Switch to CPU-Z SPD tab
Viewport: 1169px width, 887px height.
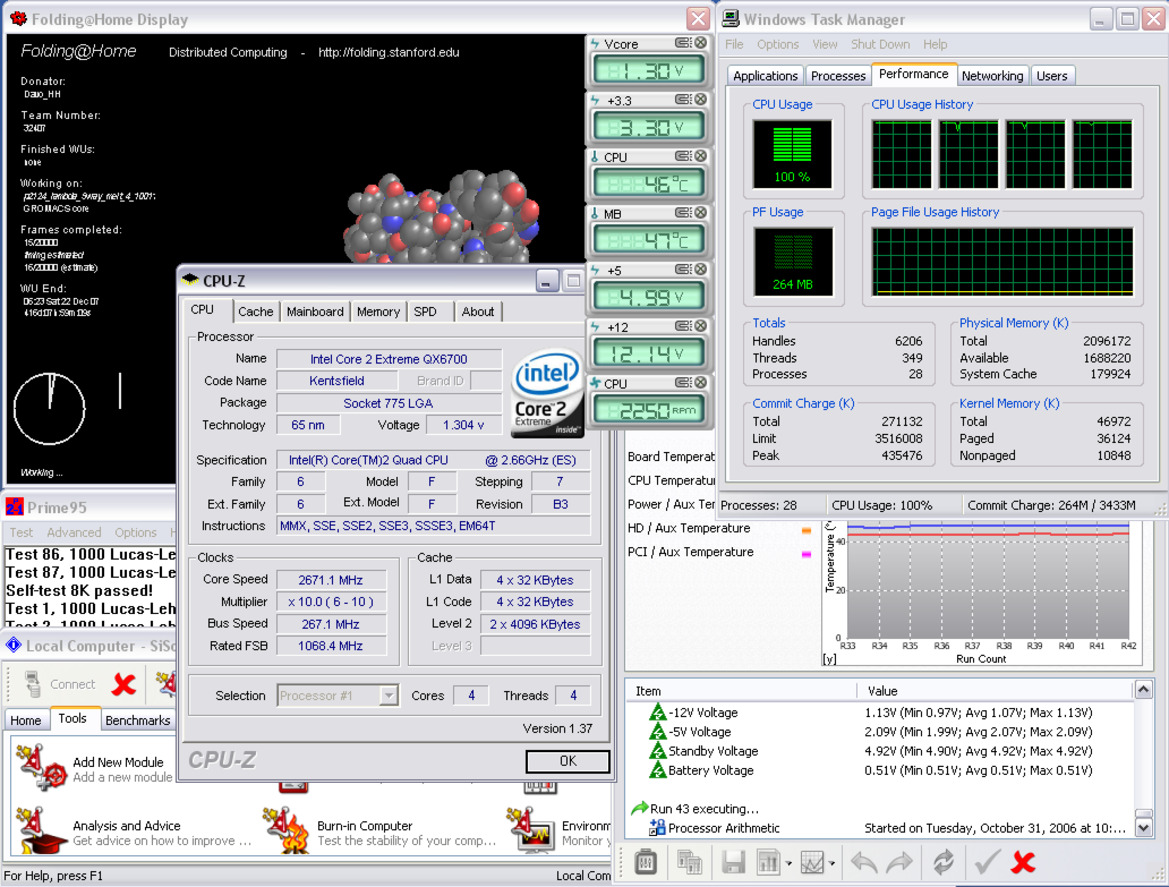click(426, 312)
